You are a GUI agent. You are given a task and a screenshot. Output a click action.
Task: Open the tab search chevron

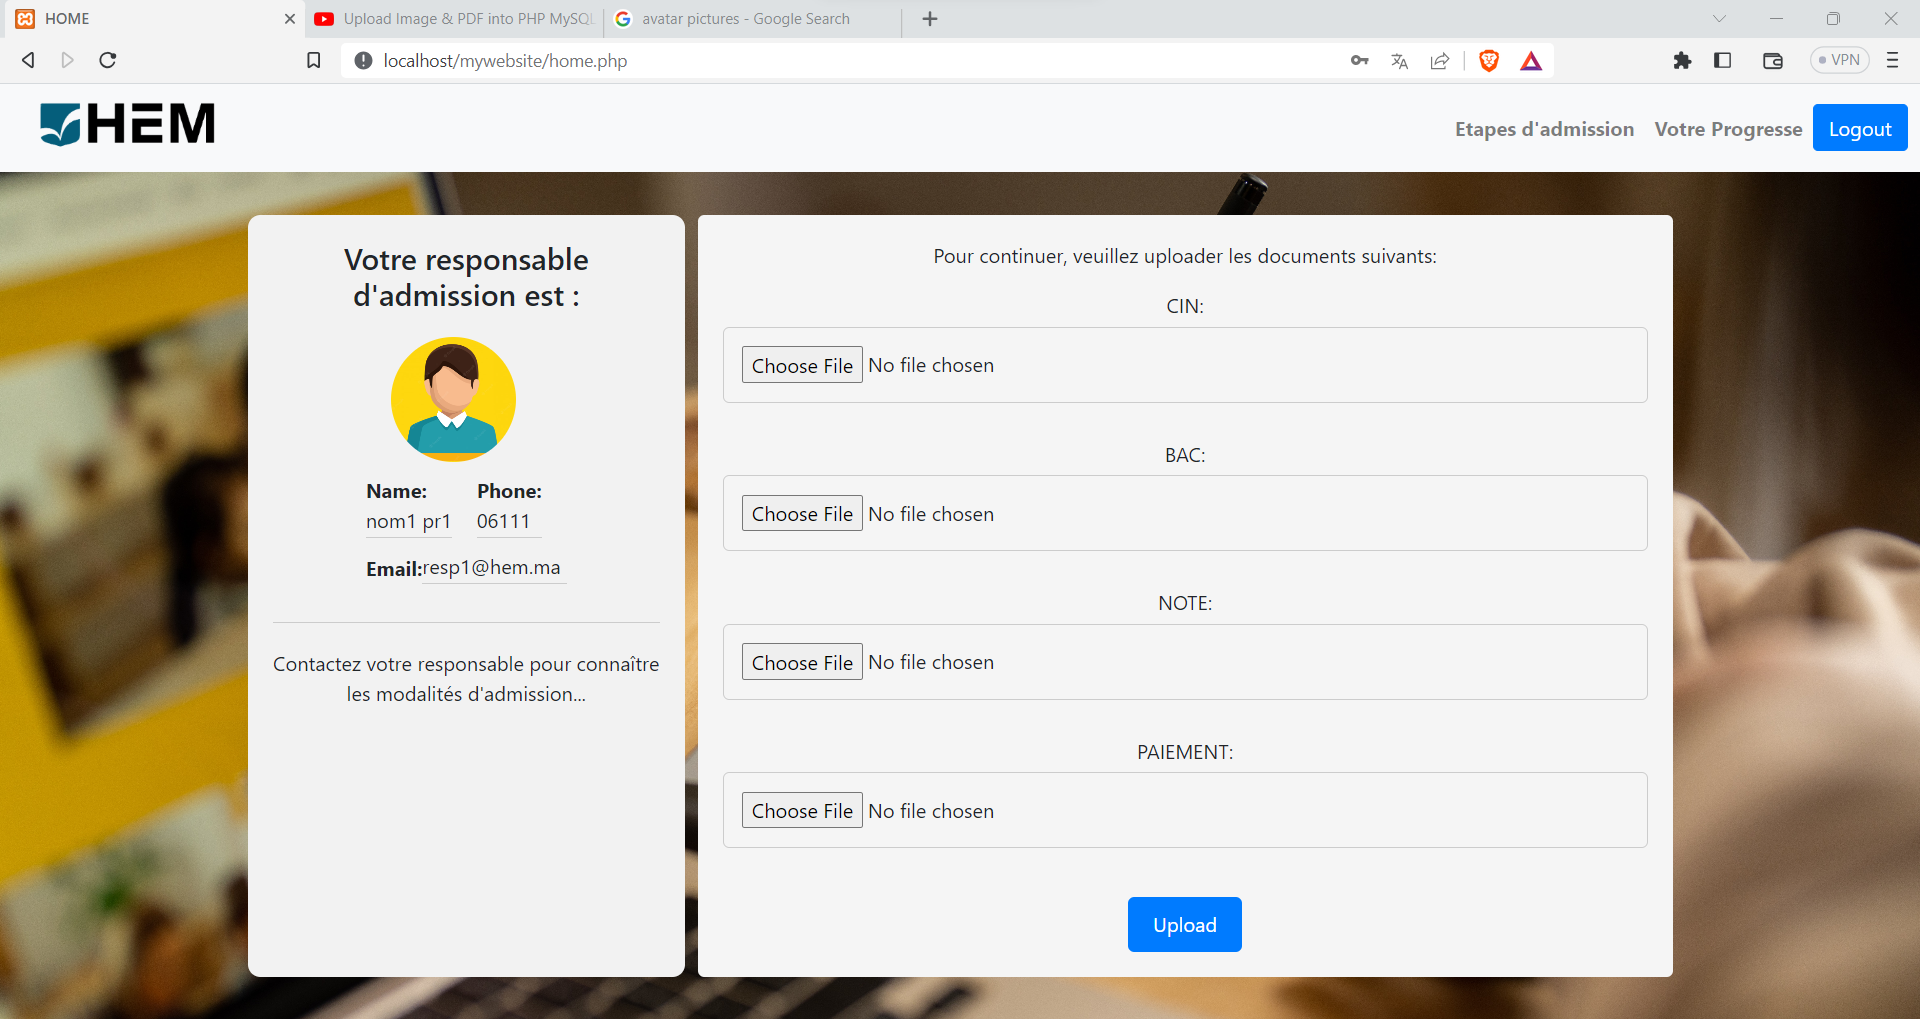point(1720,18)
